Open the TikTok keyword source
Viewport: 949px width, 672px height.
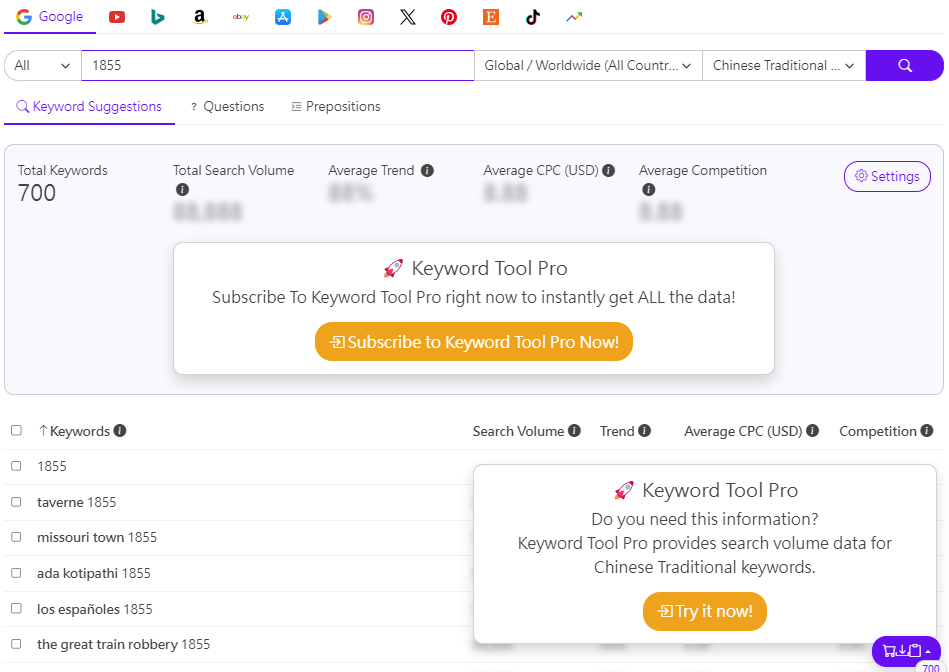(x=533, y=17)
